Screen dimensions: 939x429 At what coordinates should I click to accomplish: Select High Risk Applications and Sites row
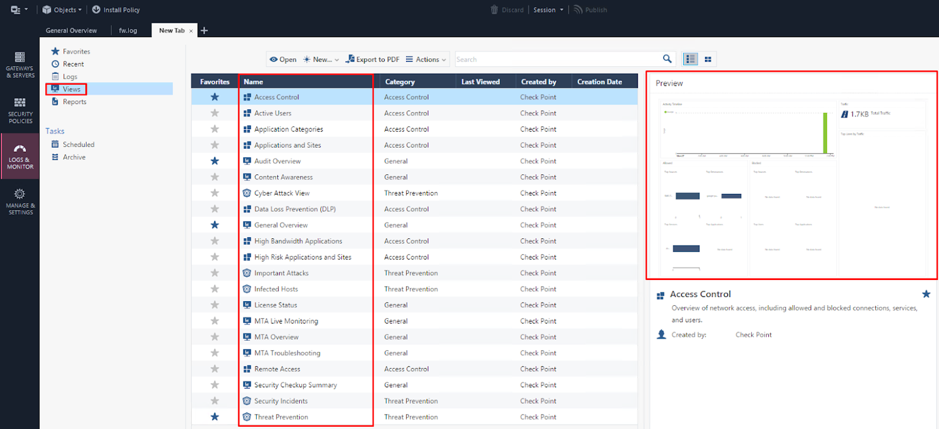tap(414, 257)
